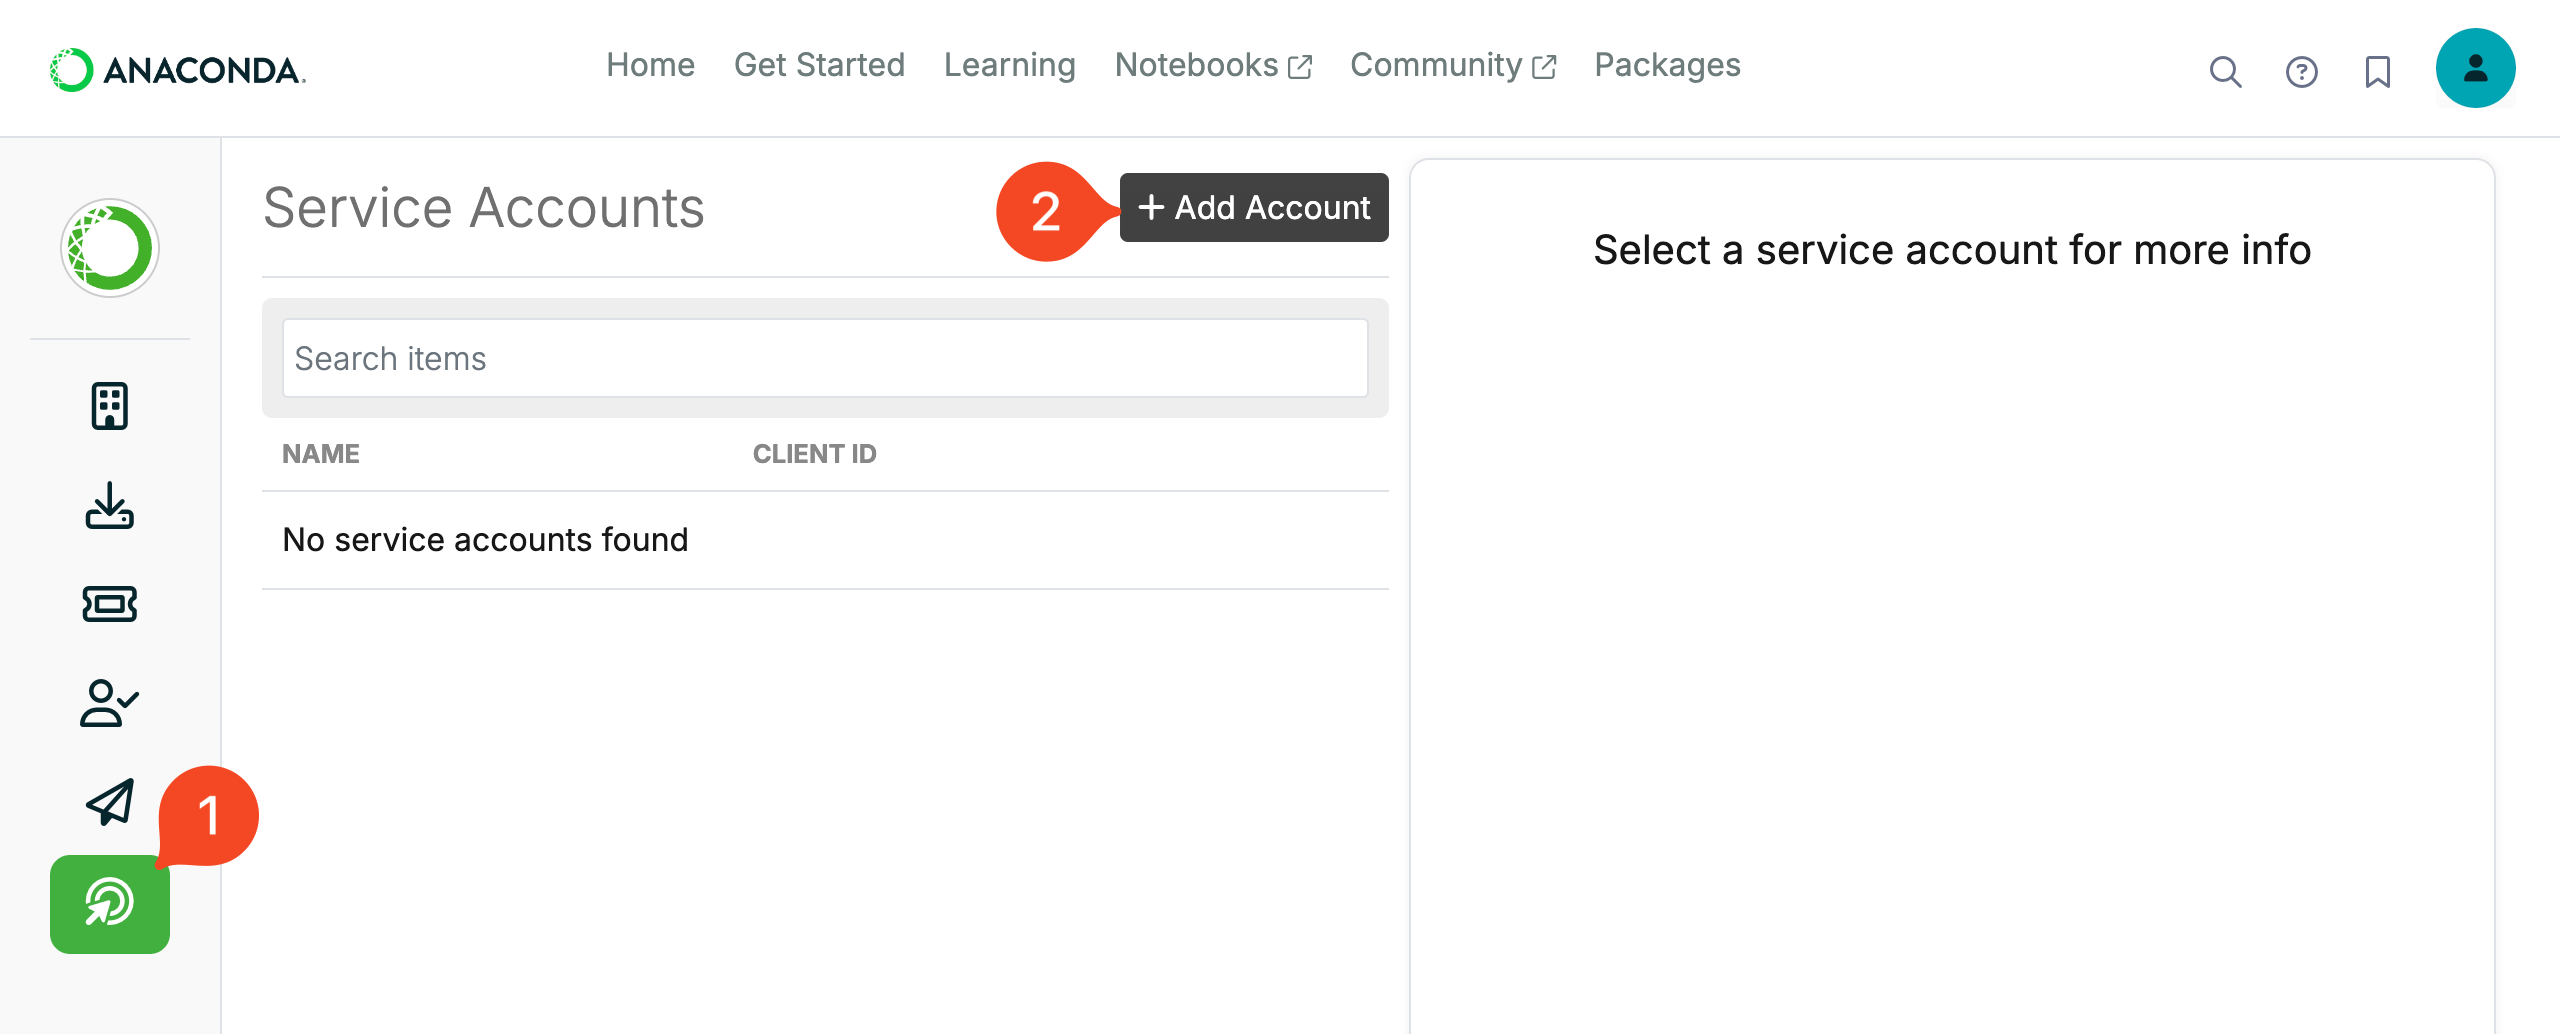
Task: Open the ticket subscriptions icon
Action: (x=110, y=604)
